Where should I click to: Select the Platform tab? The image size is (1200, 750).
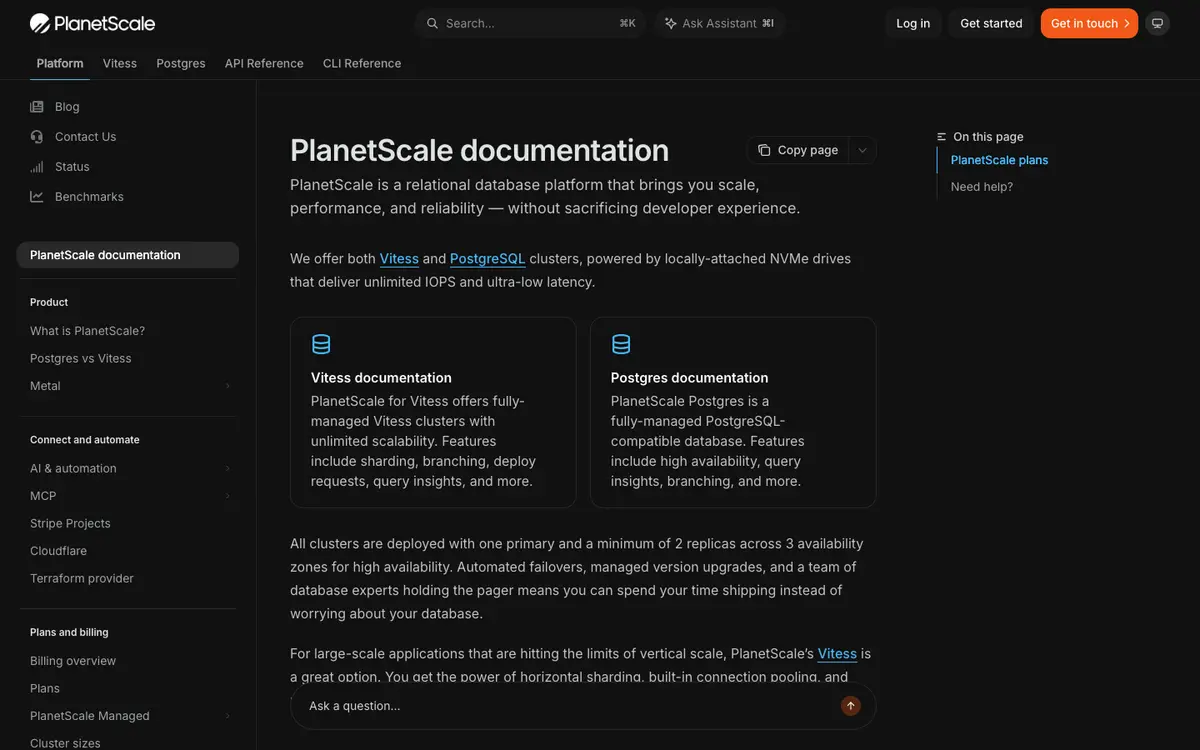click(x=60, y=63)
